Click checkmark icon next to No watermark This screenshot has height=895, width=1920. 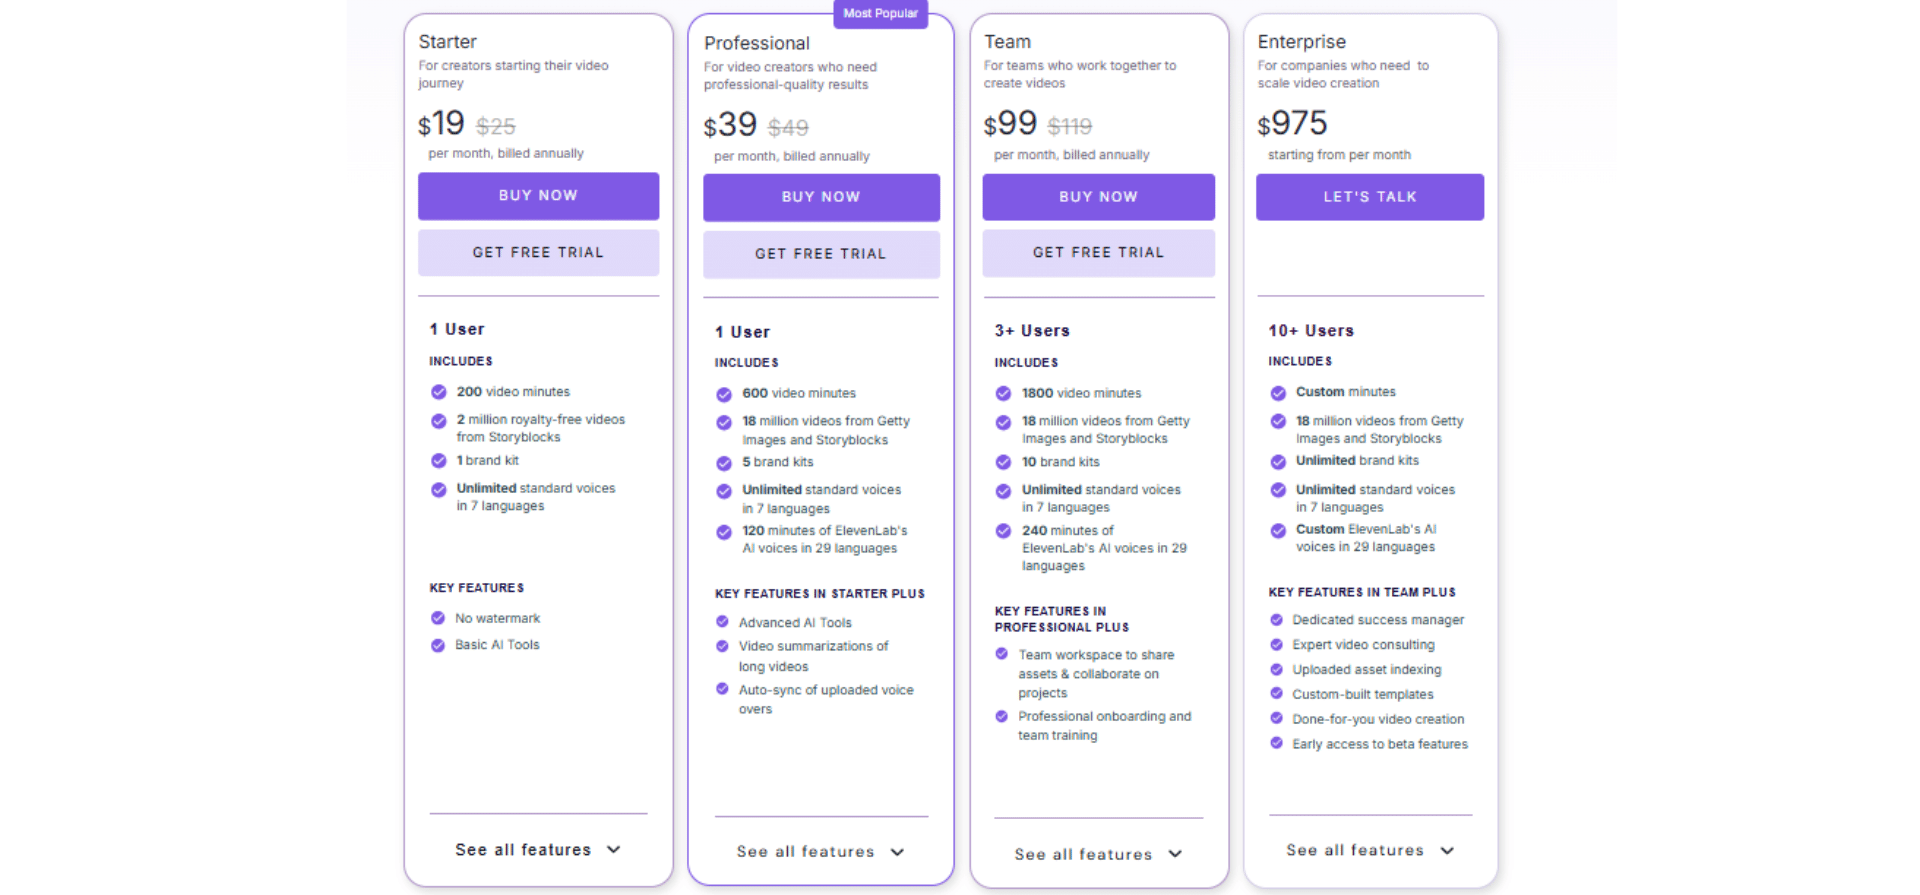click(437, 618)
